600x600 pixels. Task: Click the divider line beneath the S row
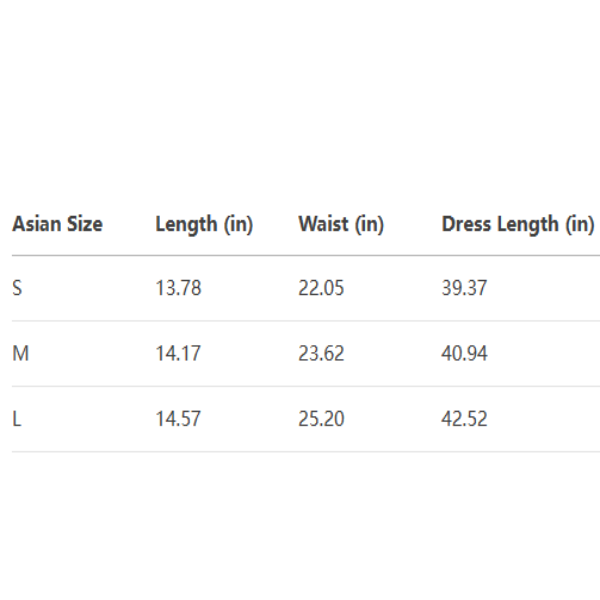pos(300,321)
